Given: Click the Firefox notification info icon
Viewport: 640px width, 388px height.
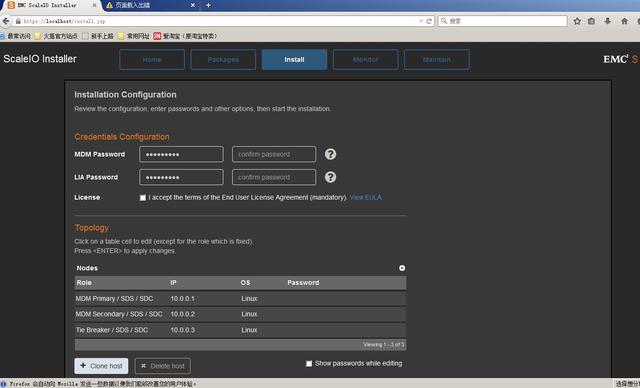Looking at the screenshot, I should pyautogui.click(x=4, y=384).
